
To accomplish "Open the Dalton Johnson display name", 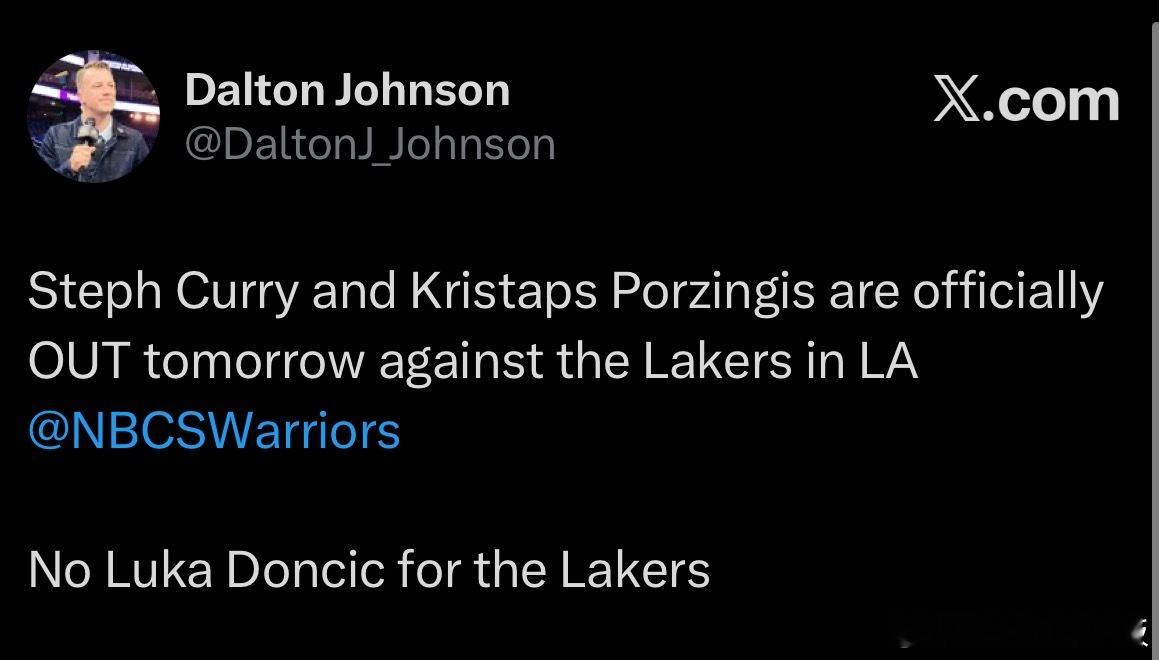I will pos(347,91).
